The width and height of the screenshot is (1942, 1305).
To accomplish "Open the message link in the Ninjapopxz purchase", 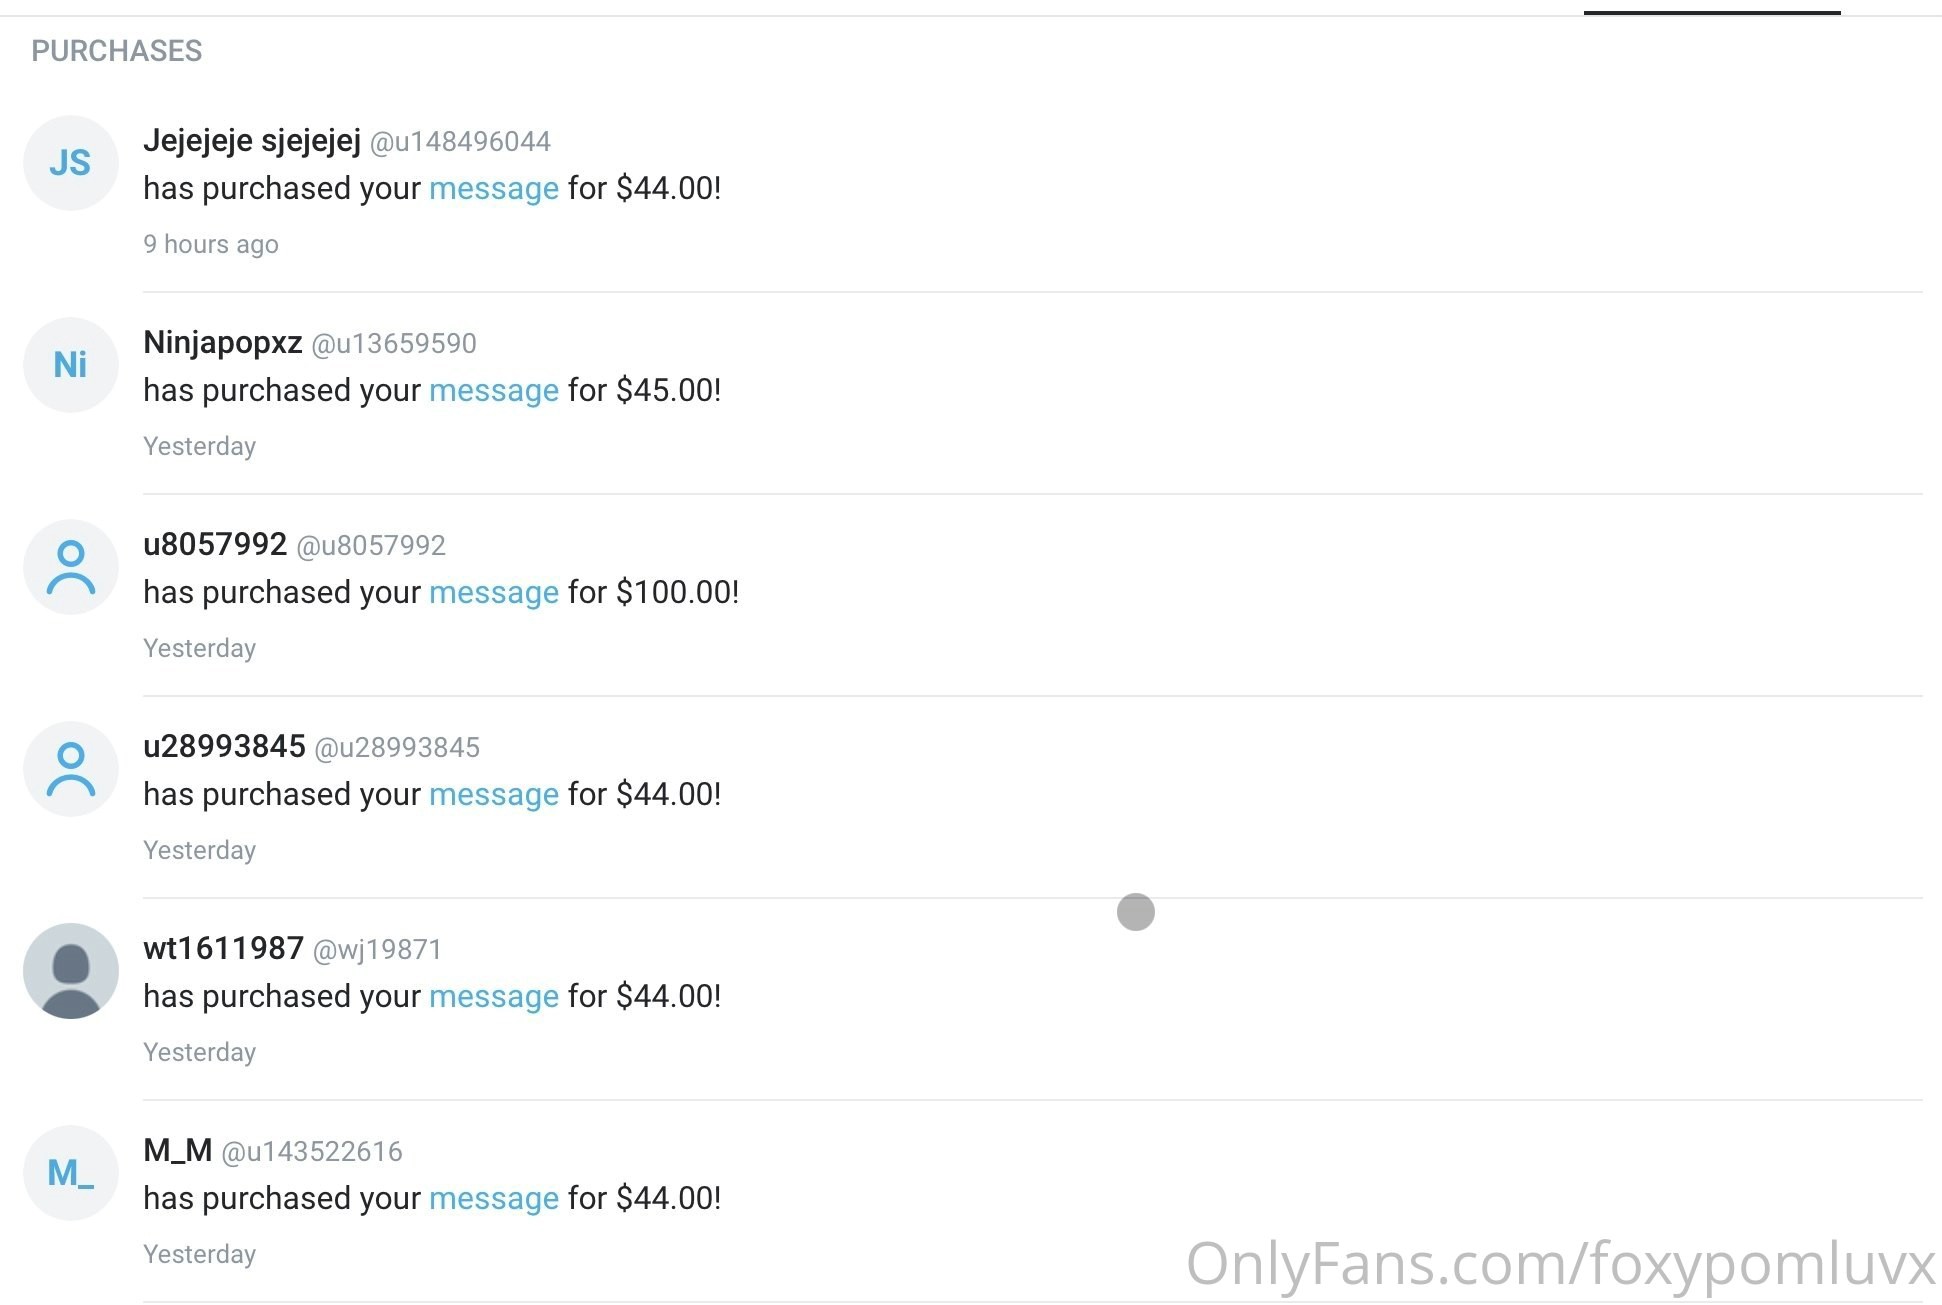I will pyautogui.click(x=494, y=390).
